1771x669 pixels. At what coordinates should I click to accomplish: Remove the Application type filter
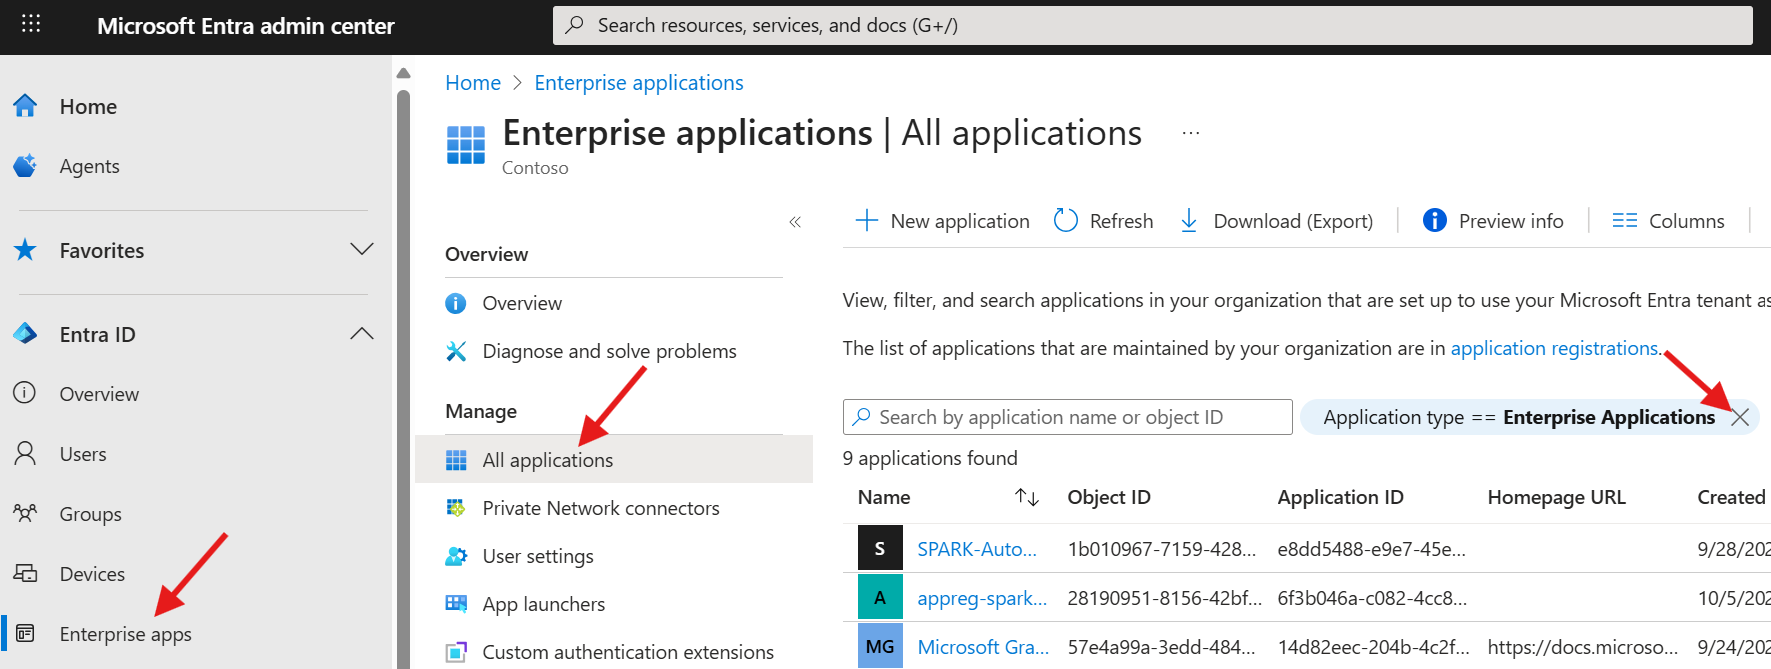point(1740,417)
